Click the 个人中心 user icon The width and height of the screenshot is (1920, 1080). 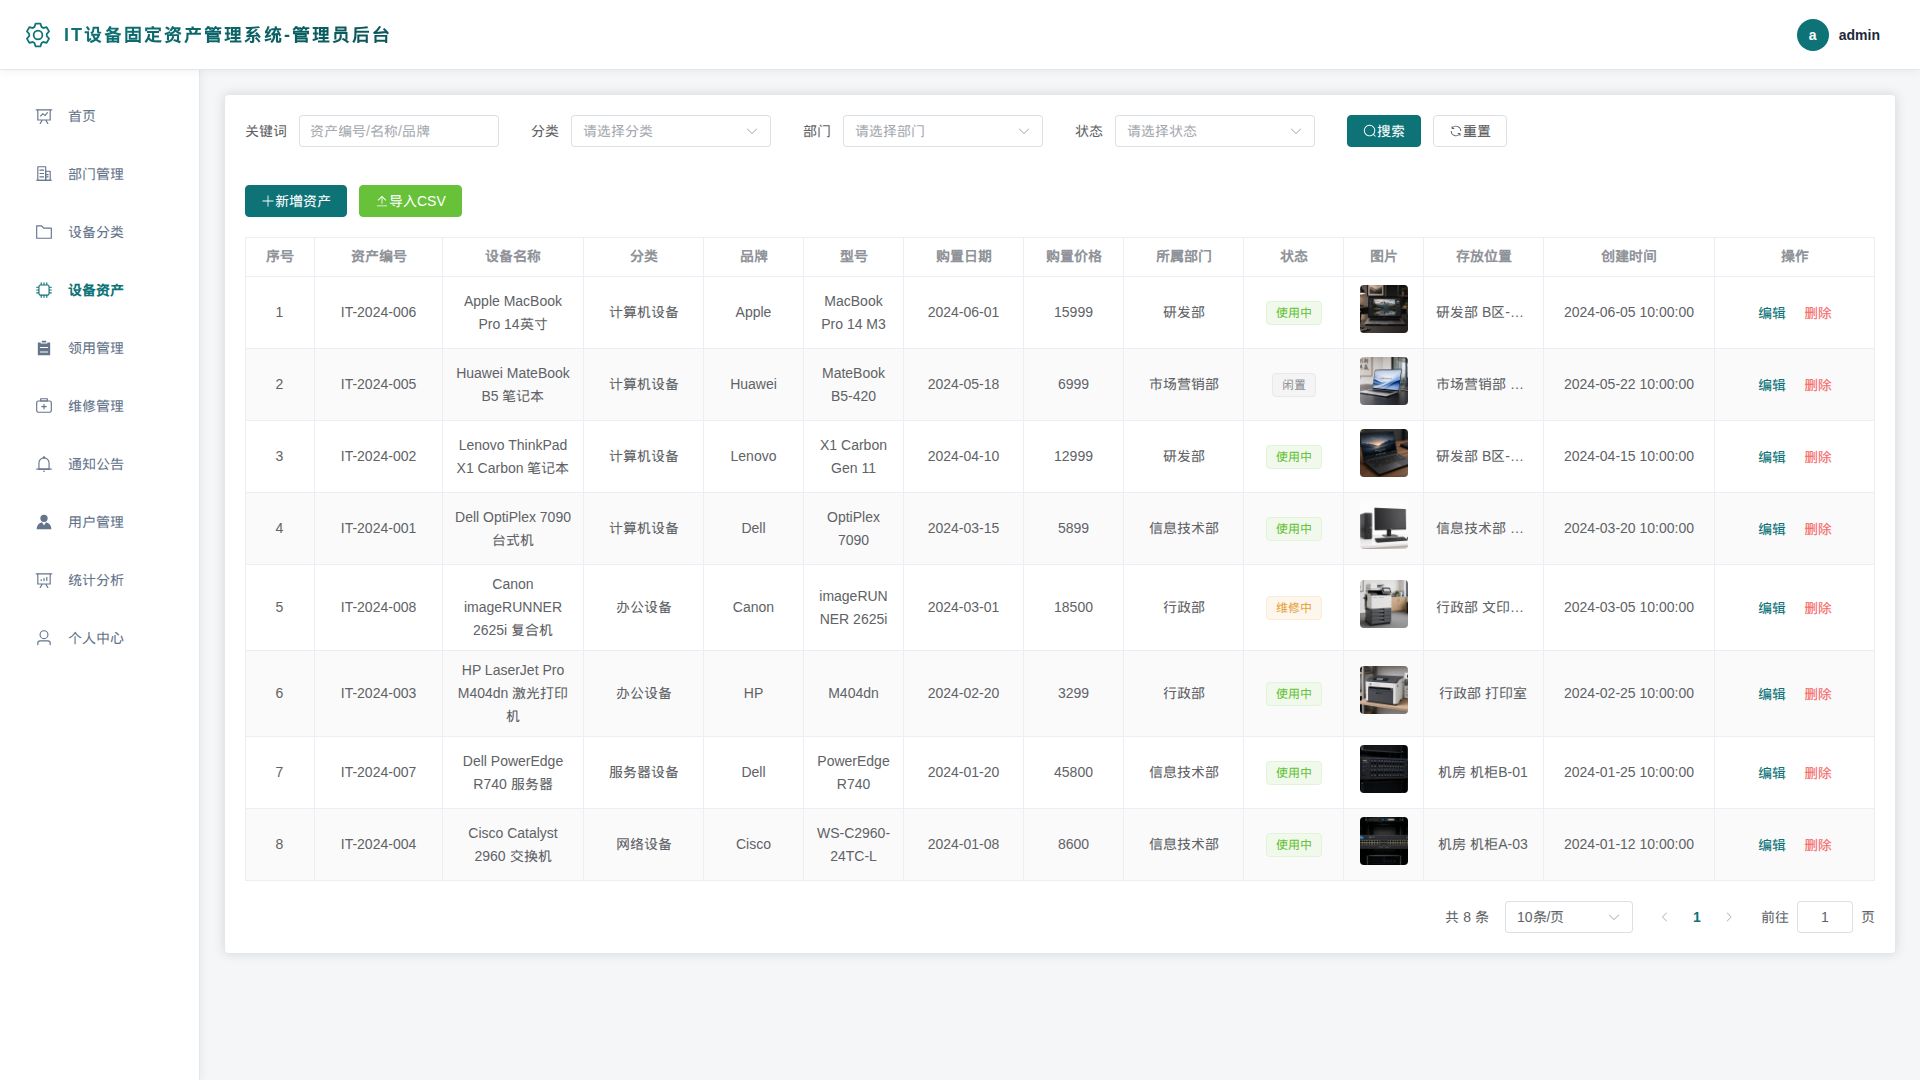[44, 638]
